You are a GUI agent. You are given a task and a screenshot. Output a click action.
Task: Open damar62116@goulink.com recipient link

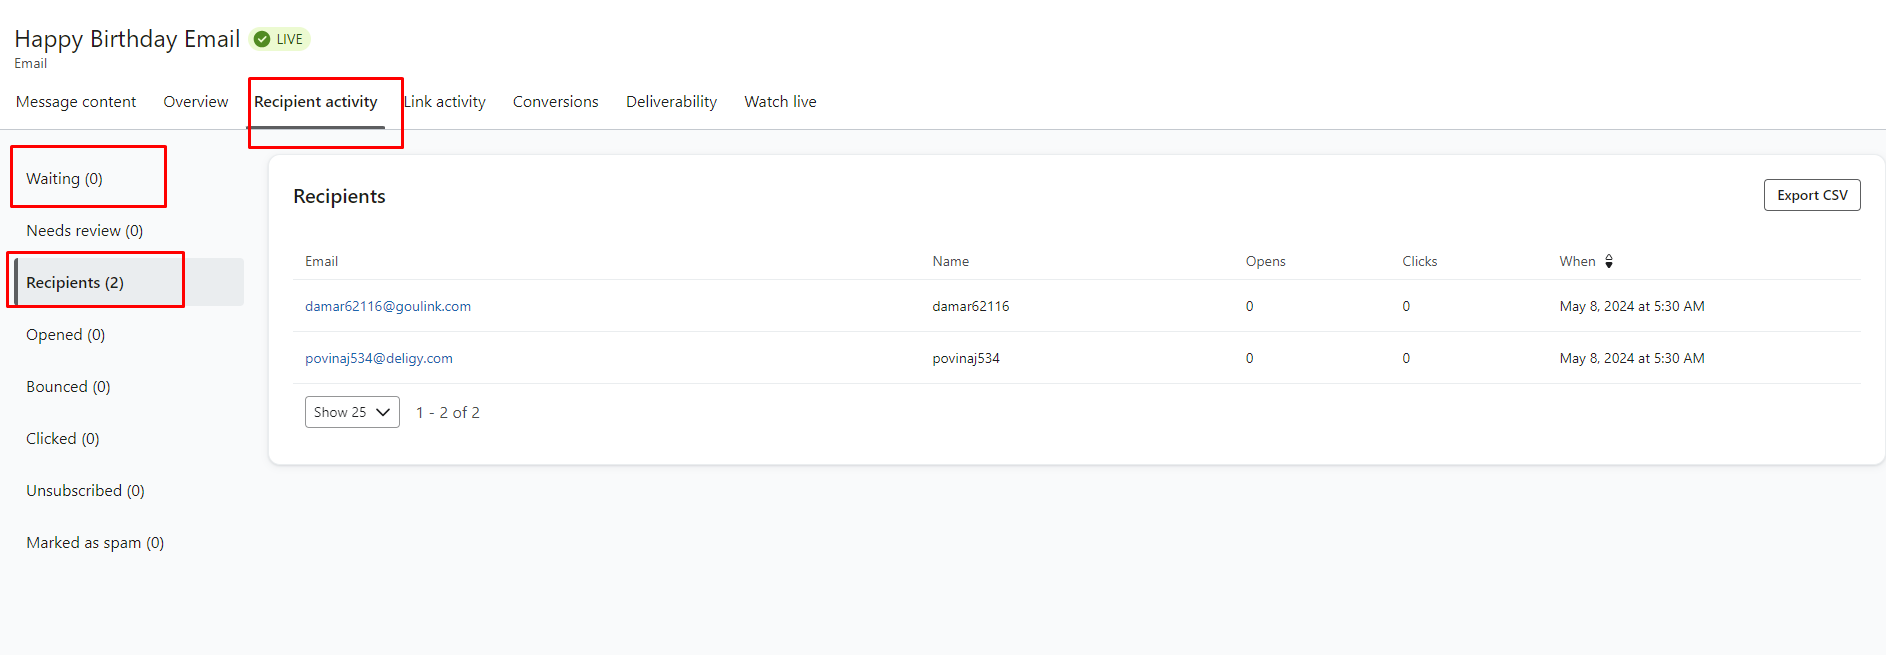388,306
